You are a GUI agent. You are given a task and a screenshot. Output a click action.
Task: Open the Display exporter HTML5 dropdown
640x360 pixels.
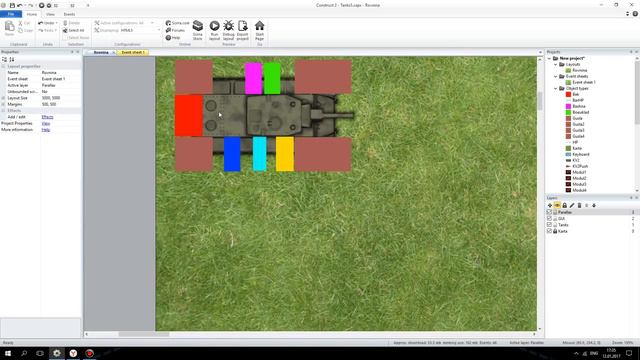159,30
